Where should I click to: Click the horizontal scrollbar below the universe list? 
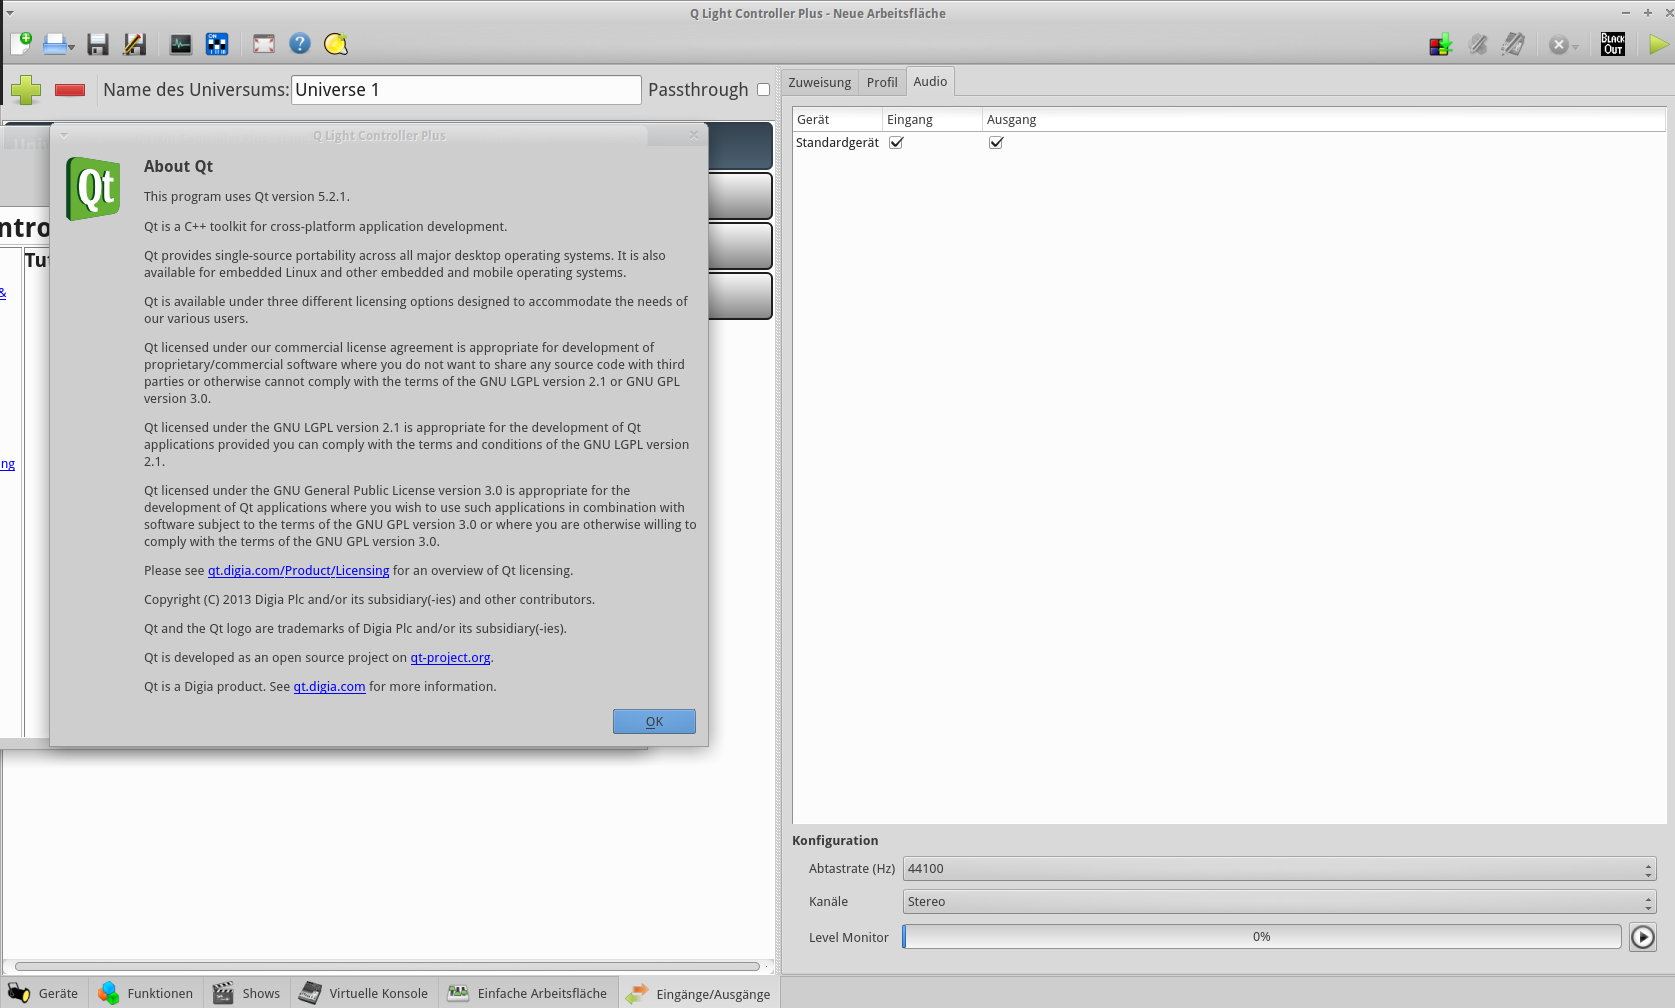pos(388,967)
